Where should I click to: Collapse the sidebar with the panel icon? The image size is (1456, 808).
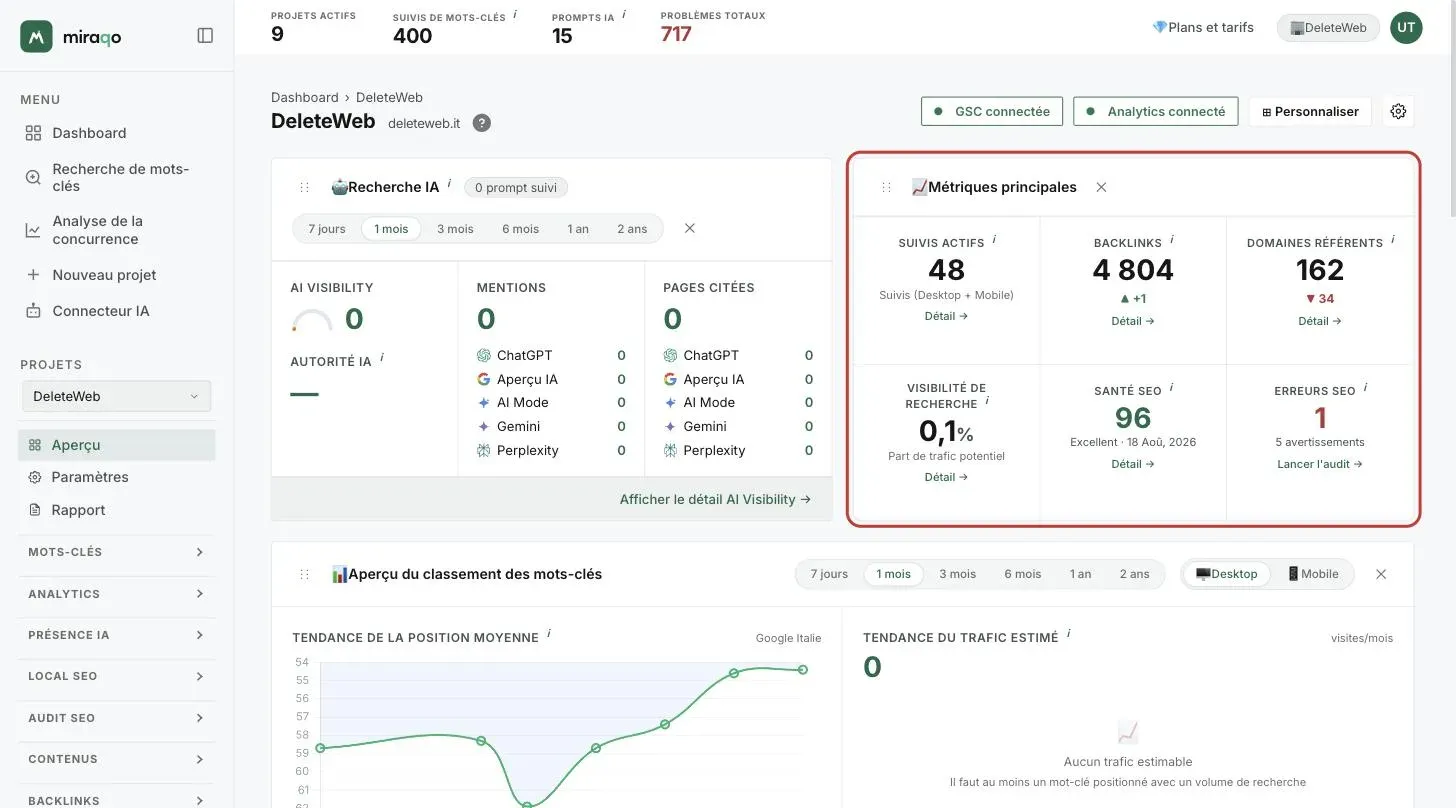click(x=205, y=36)
